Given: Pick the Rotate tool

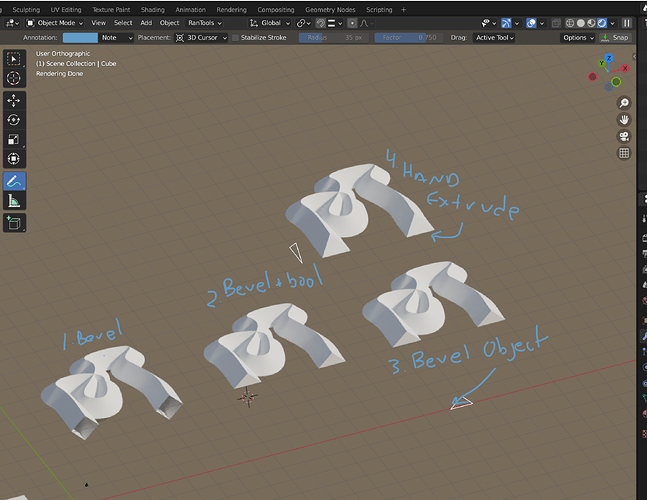Looking at the screenshot, I should [x=14, y=120].
